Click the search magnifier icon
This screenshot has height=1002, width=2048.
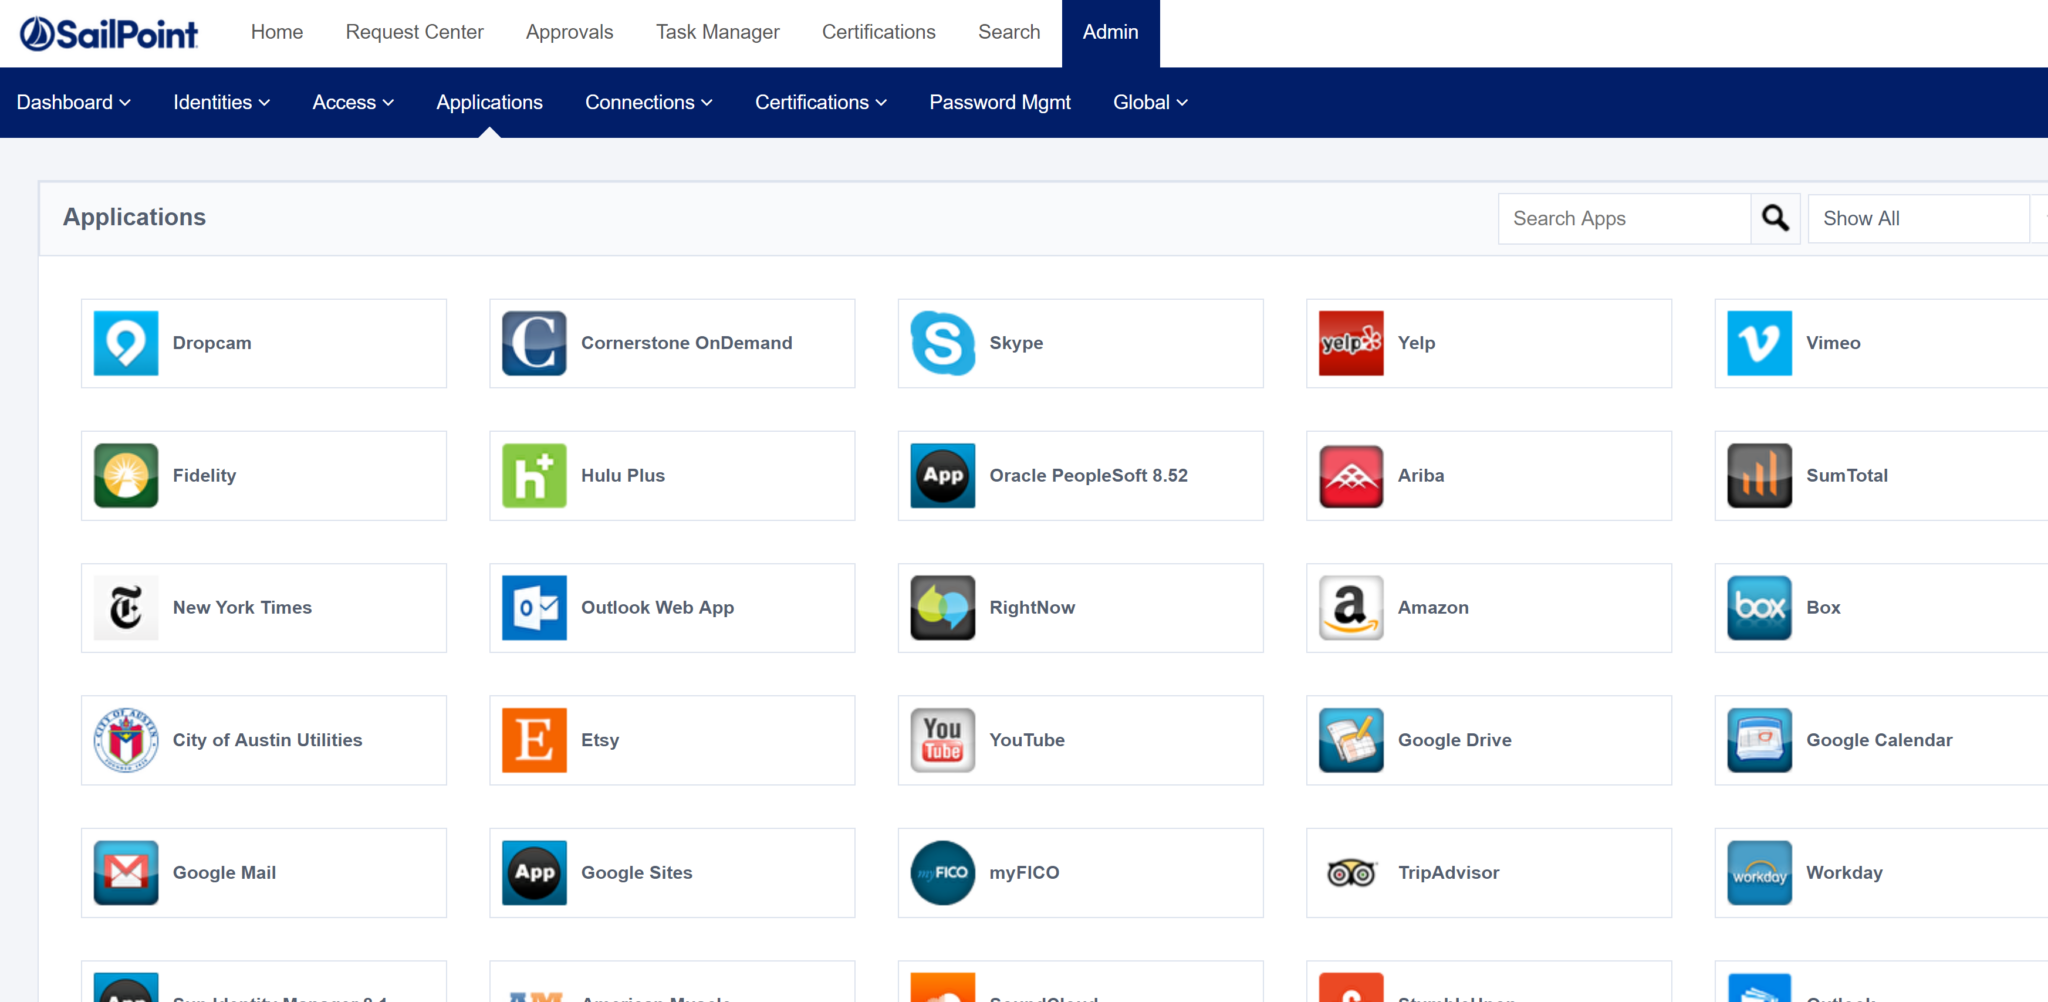tap(1775, 218)
